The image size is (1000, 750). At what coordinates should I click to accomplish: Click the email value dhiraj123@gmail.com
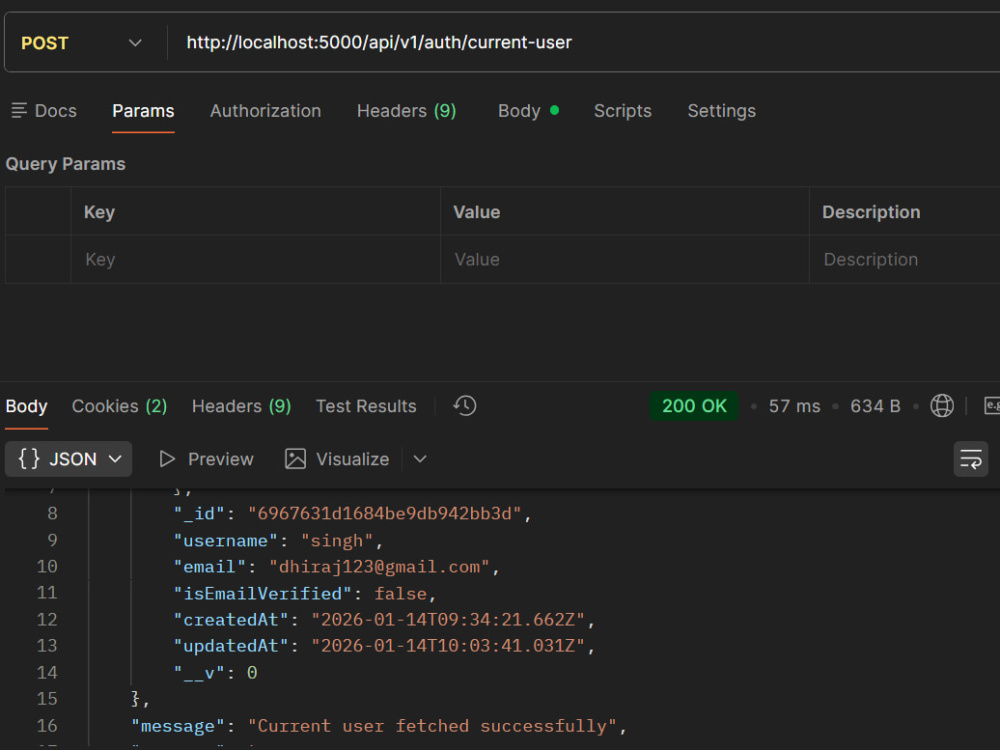pyautogui.click(x=379, y=567)
